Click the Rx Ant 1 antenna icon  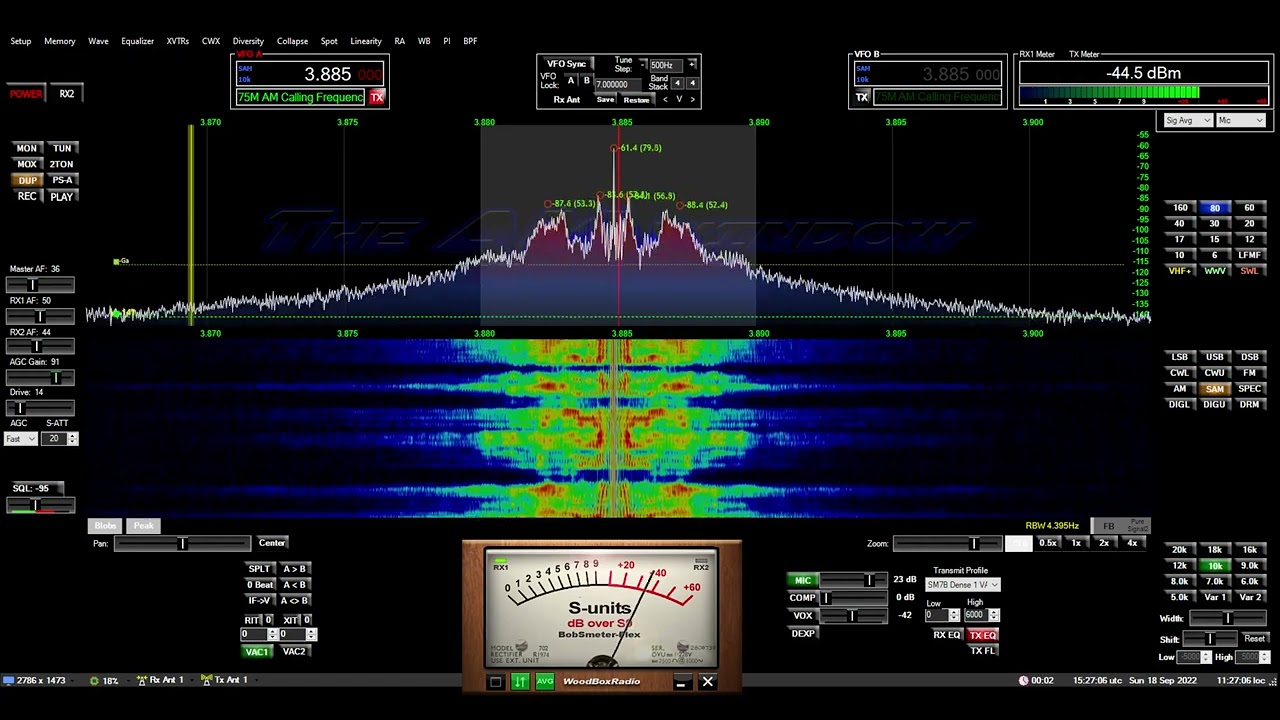142,681
